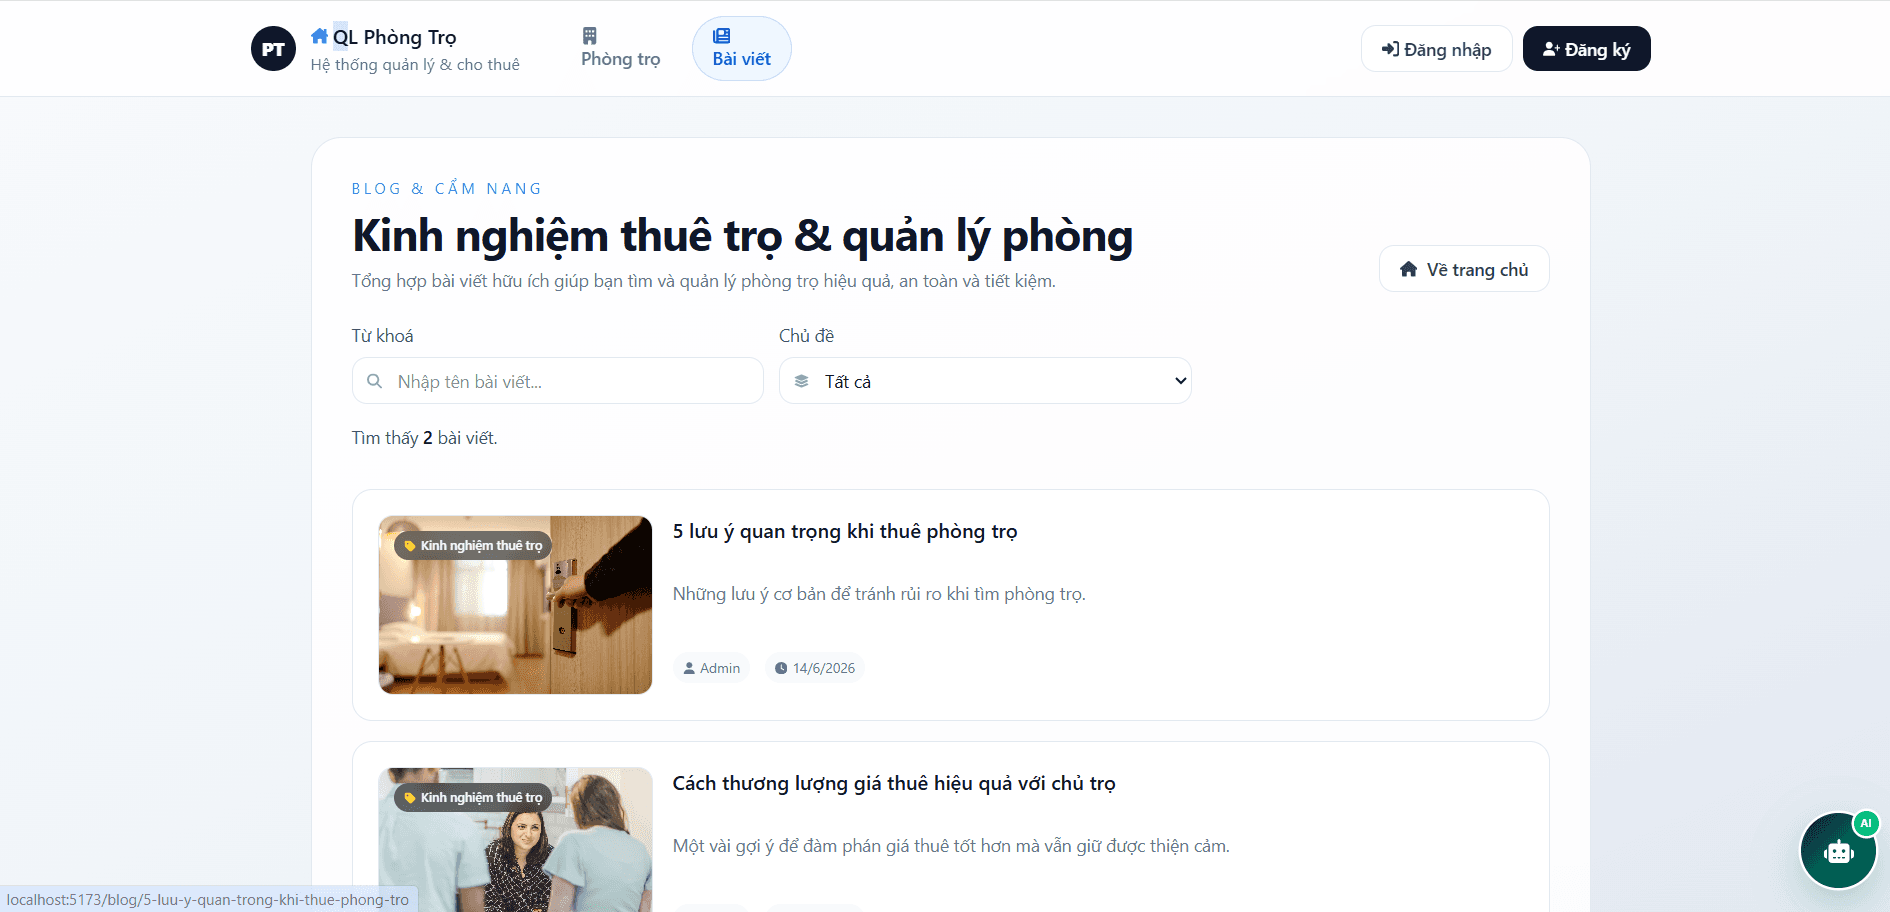Click the excerpt Những lưu ý cơ bản để tránh rủi ro
The width and height of the screenshot is (1890, 912).
click(x=879, y=594)
